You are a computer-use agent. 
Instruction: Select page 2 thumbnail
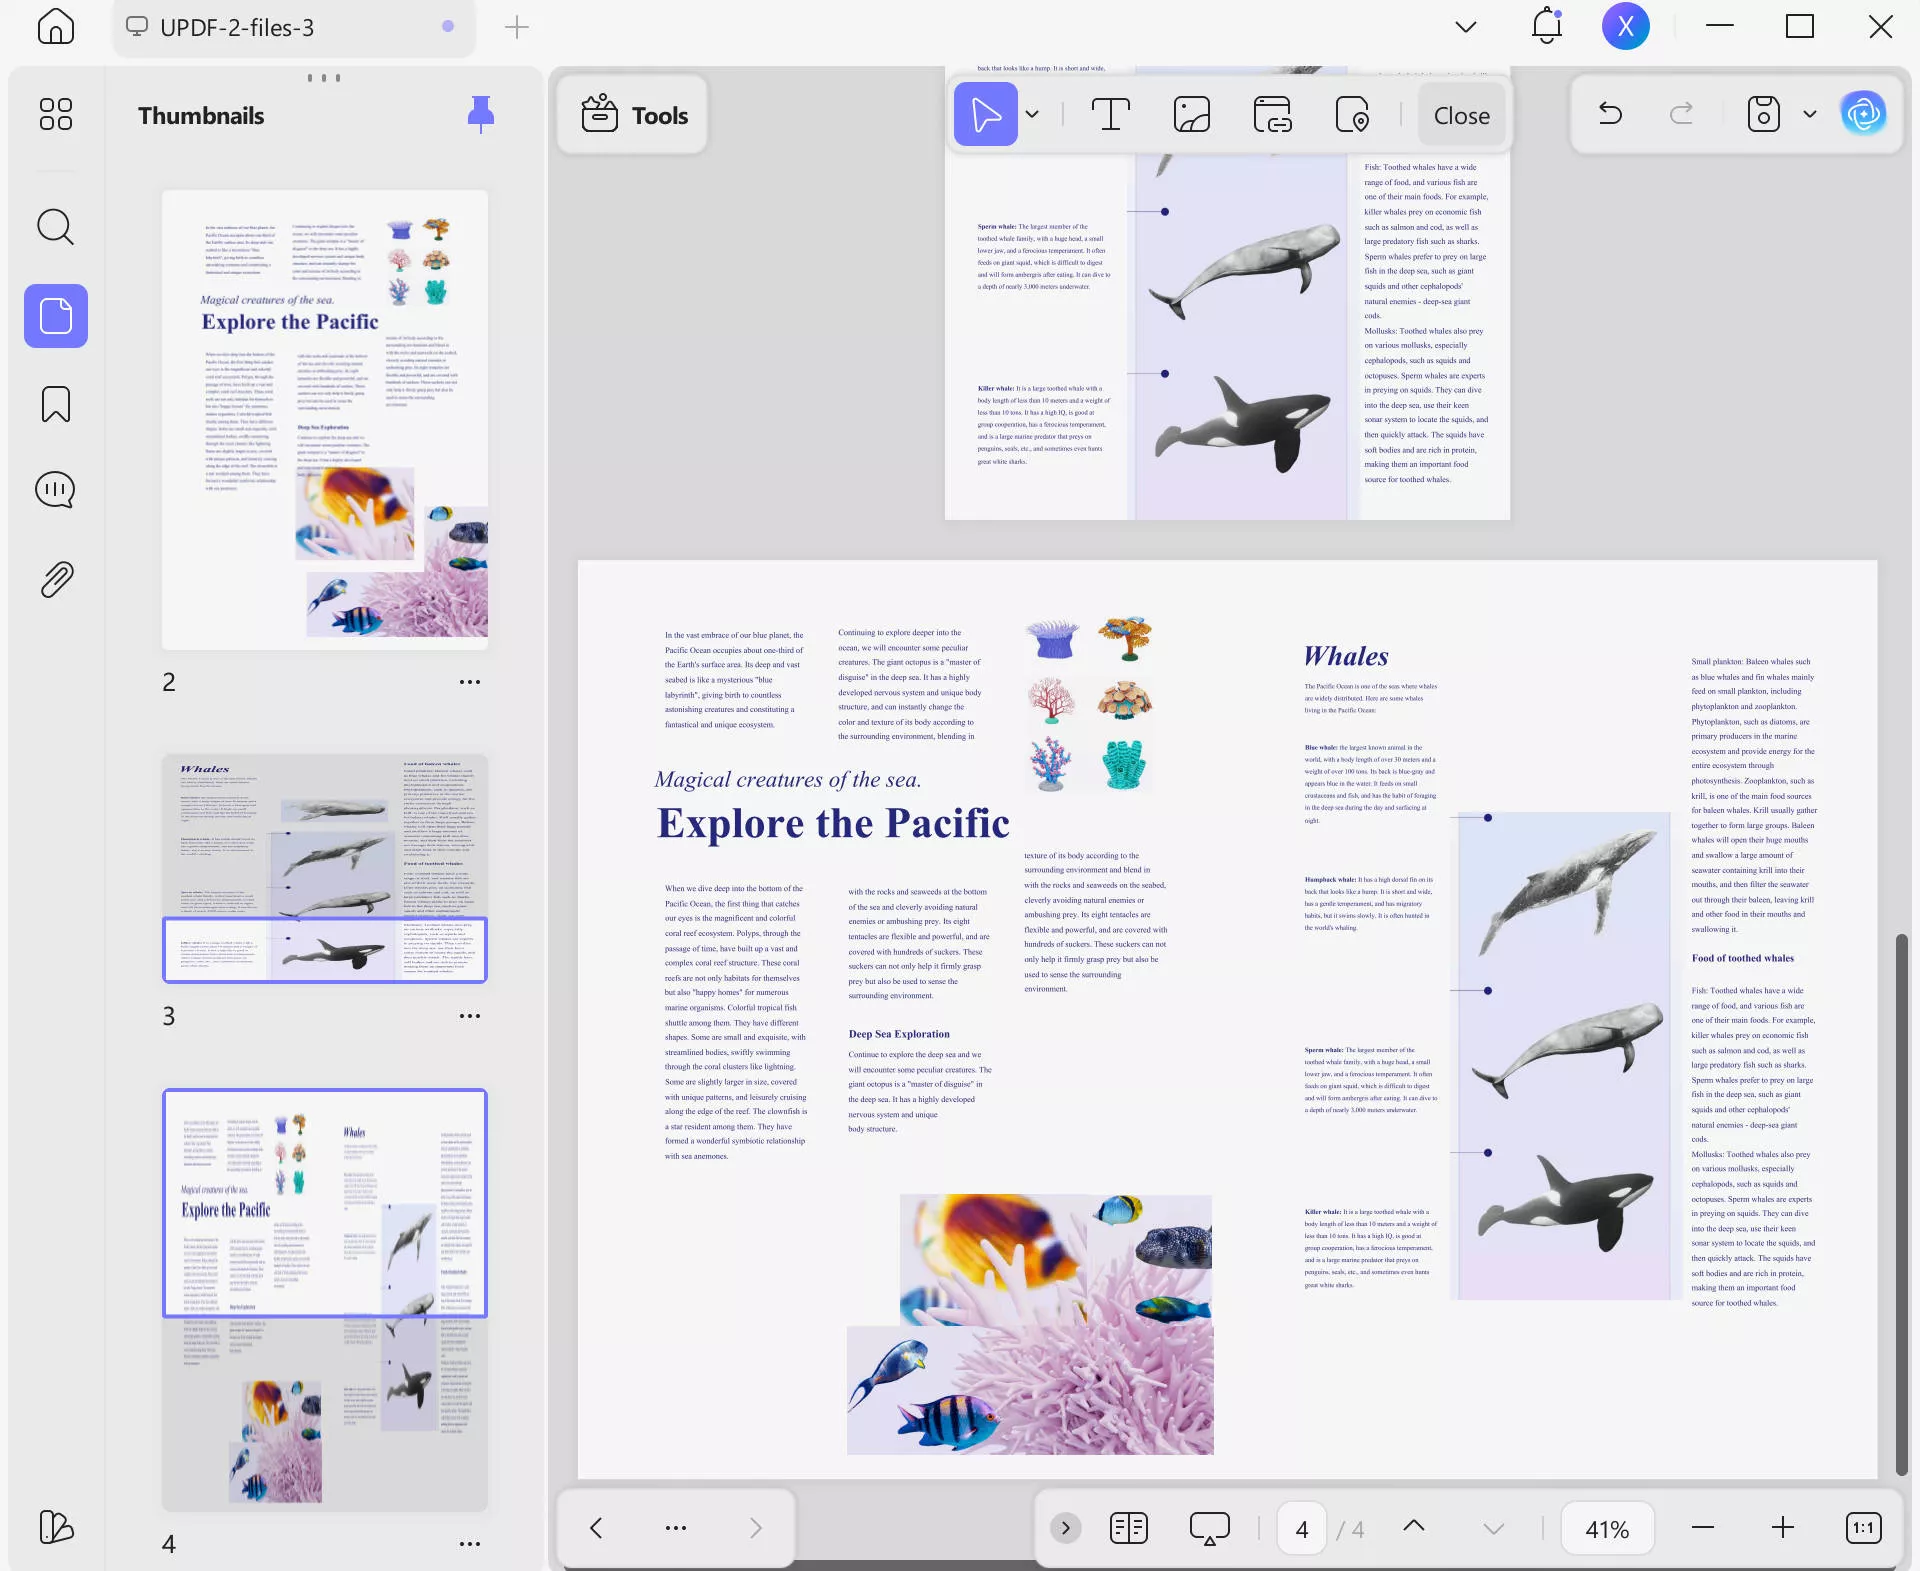click(325, 420)
